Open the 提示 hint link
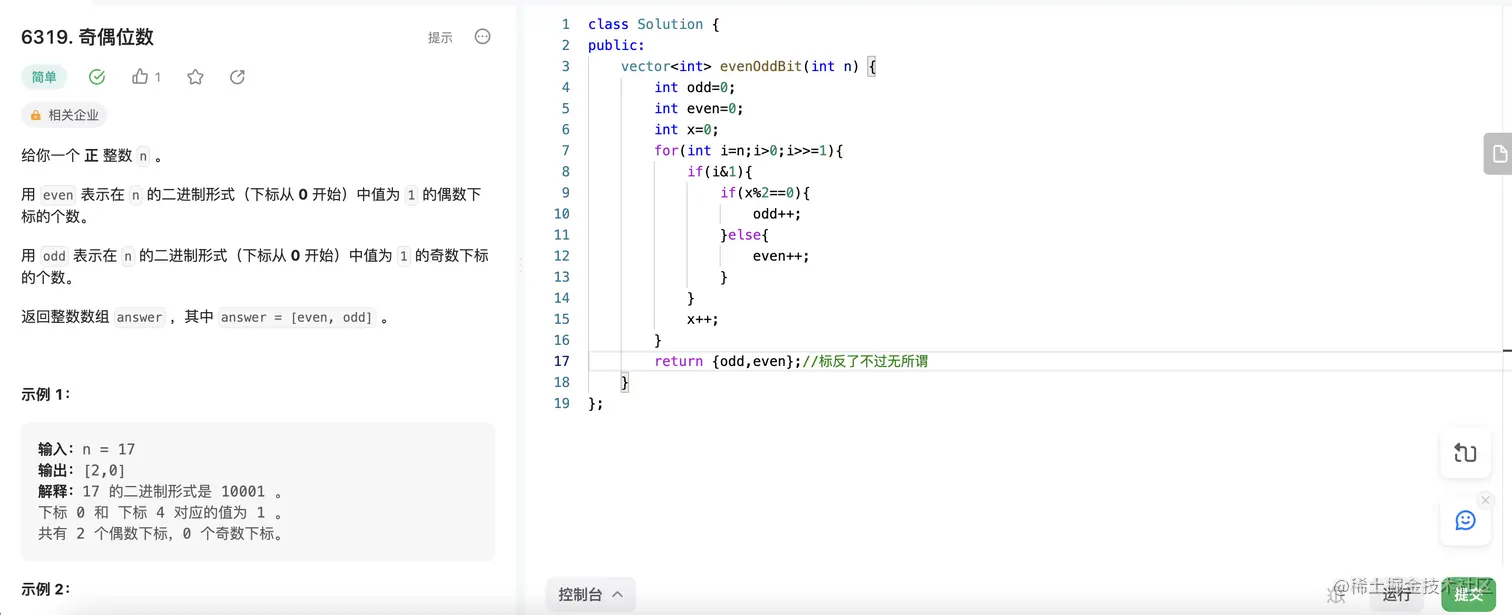 440,38
